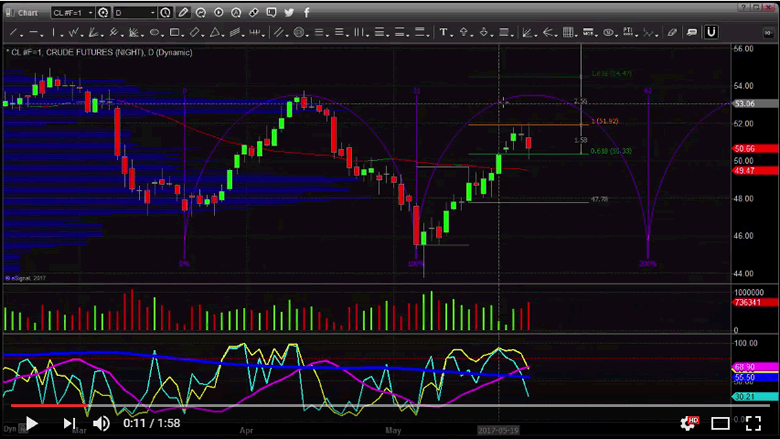Skip to the next video
Viewport: 780px width, 439px height.
68,423
